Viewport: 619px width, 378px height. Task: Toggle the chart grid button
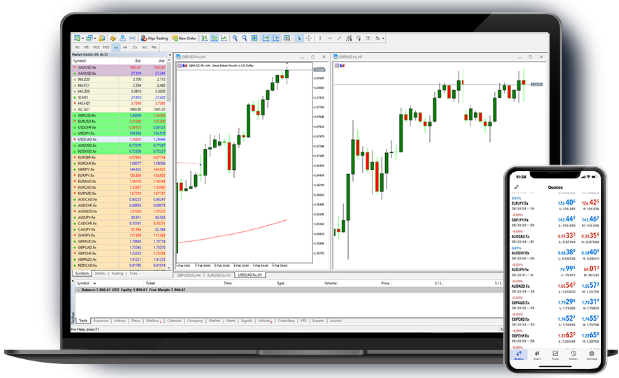[x=255, y=38]
